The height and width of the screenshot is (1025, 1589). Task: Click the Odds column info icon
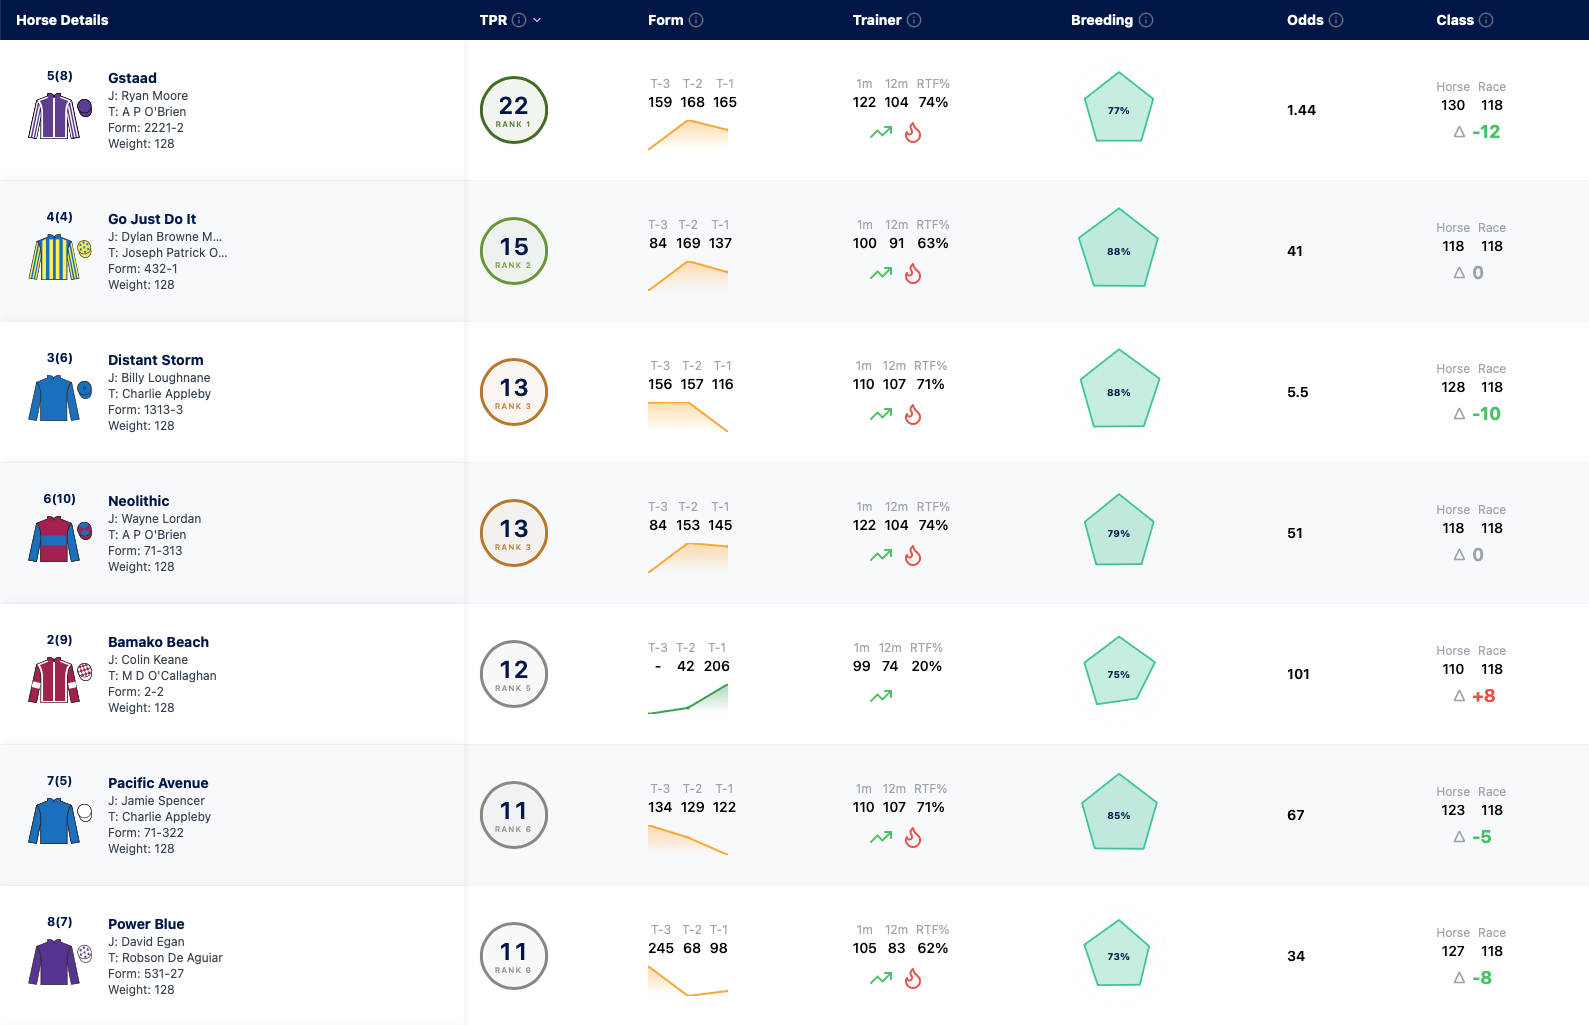[x=1336, y=20]
